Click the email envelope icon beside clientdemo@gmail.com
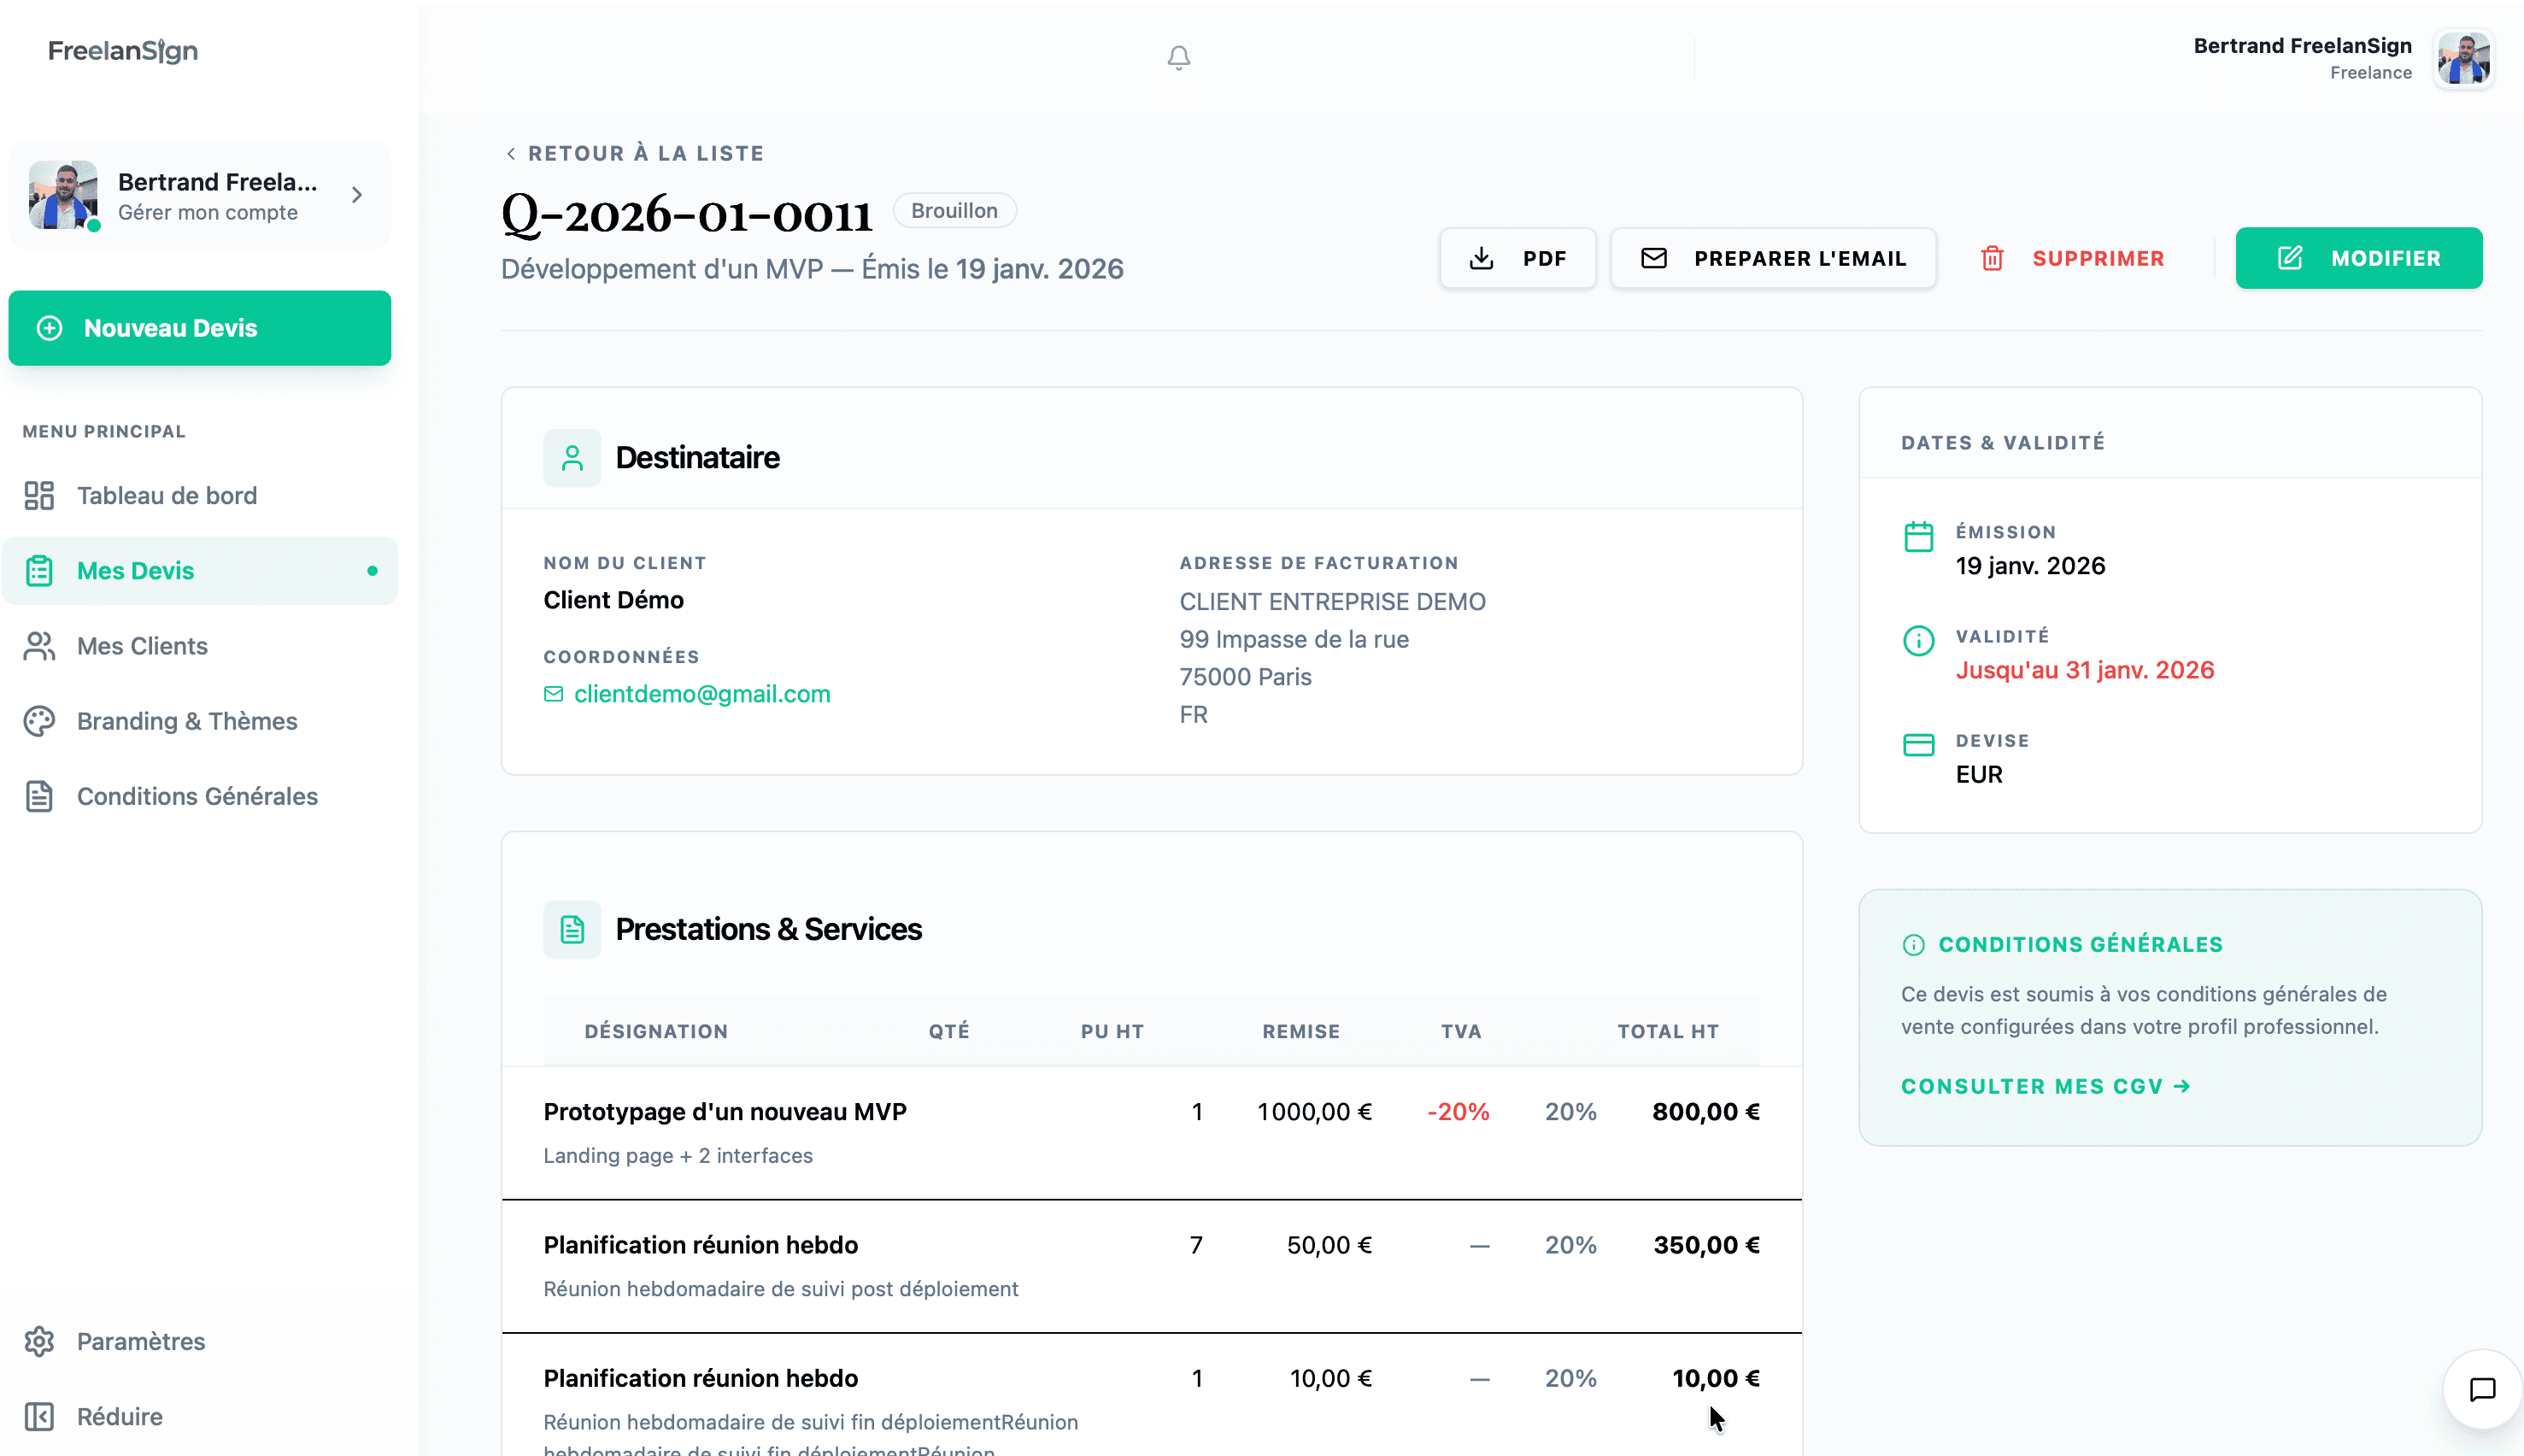Image resolution: width=2524 pixels, height=1456 pixels. point(553,694)
